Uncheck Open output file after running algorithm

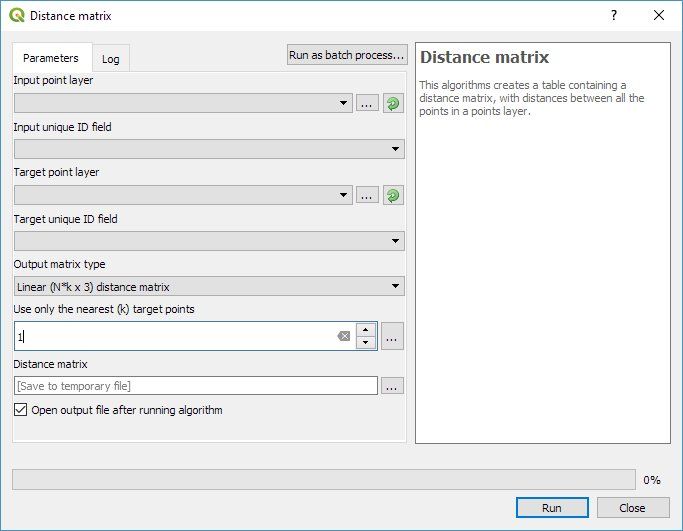point(21,410)
